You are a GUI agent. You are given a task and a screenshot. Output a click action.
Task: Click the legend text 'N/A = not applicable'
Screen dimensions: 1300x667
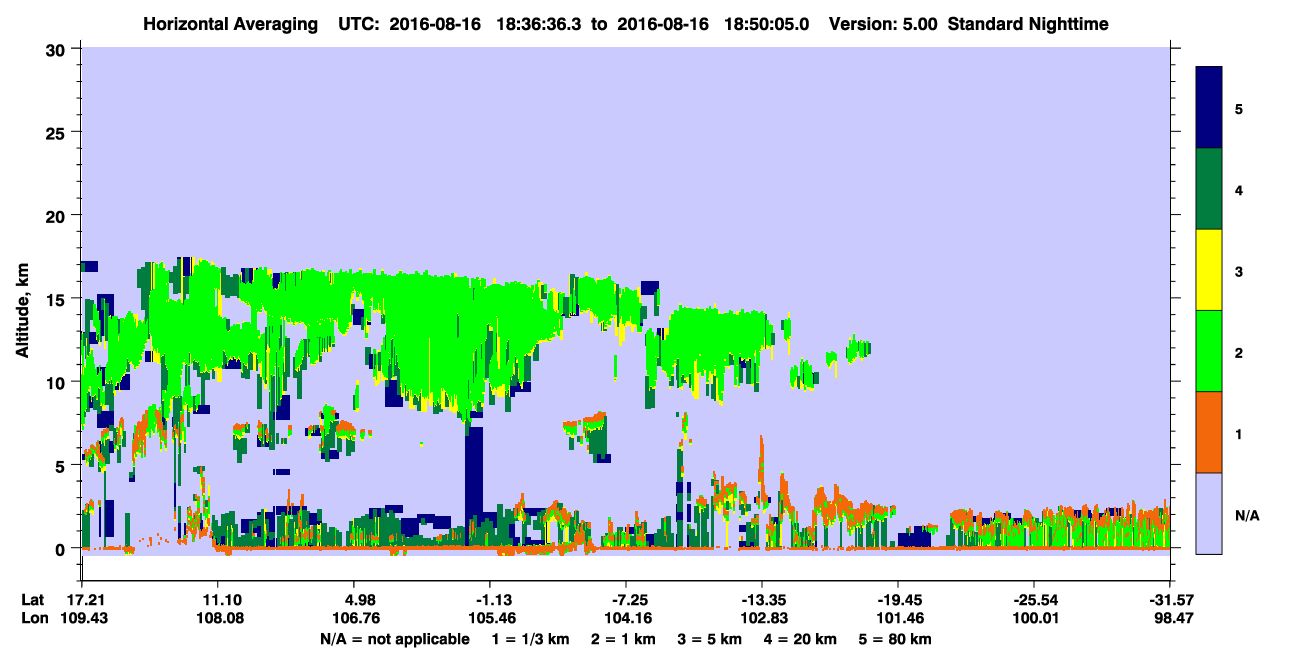[x=394, y=639]
